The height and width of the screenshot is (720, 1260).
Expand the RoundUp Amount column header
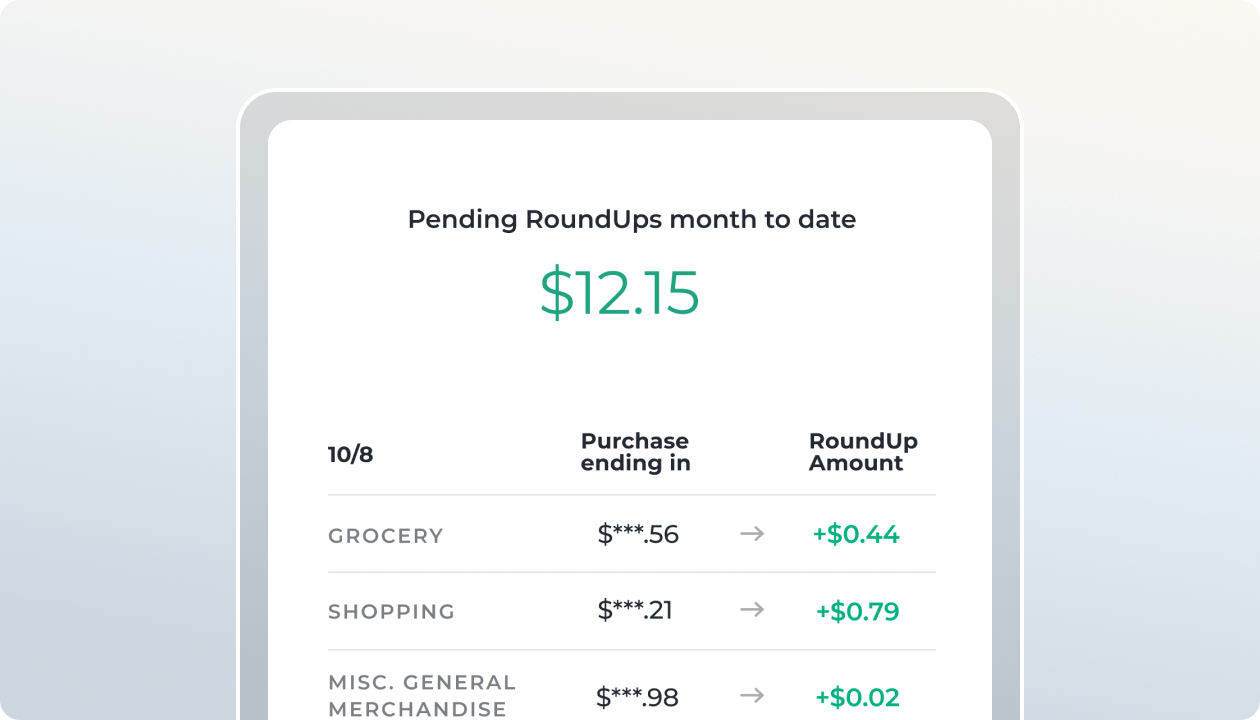(863, 452)
